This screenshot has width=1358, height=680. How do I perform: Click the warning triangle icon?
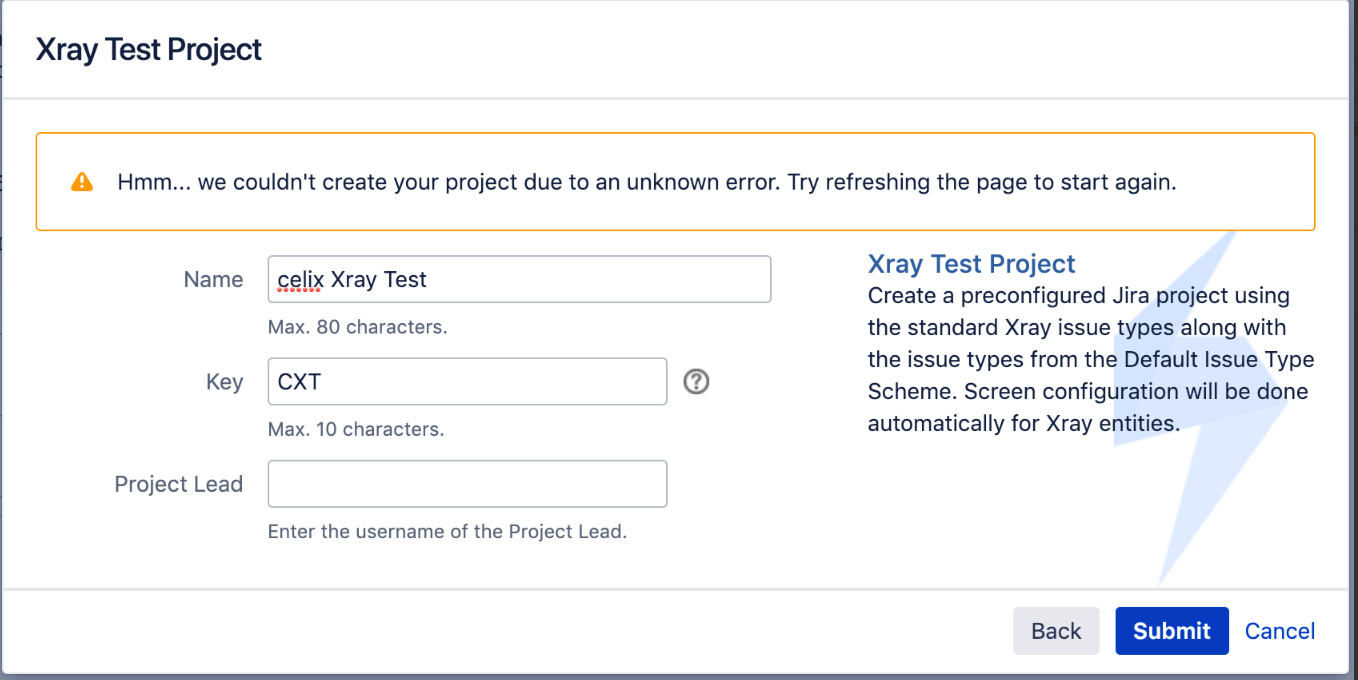[x=81, y=181]
